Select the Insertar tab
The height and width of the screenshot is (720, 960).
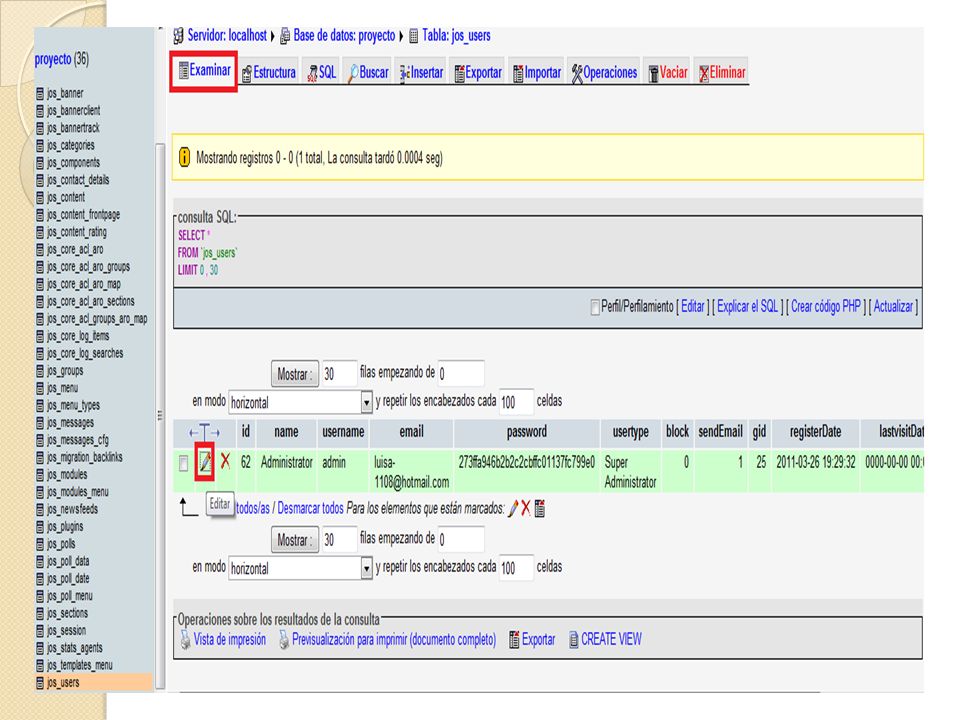click(x=421, y=73)
